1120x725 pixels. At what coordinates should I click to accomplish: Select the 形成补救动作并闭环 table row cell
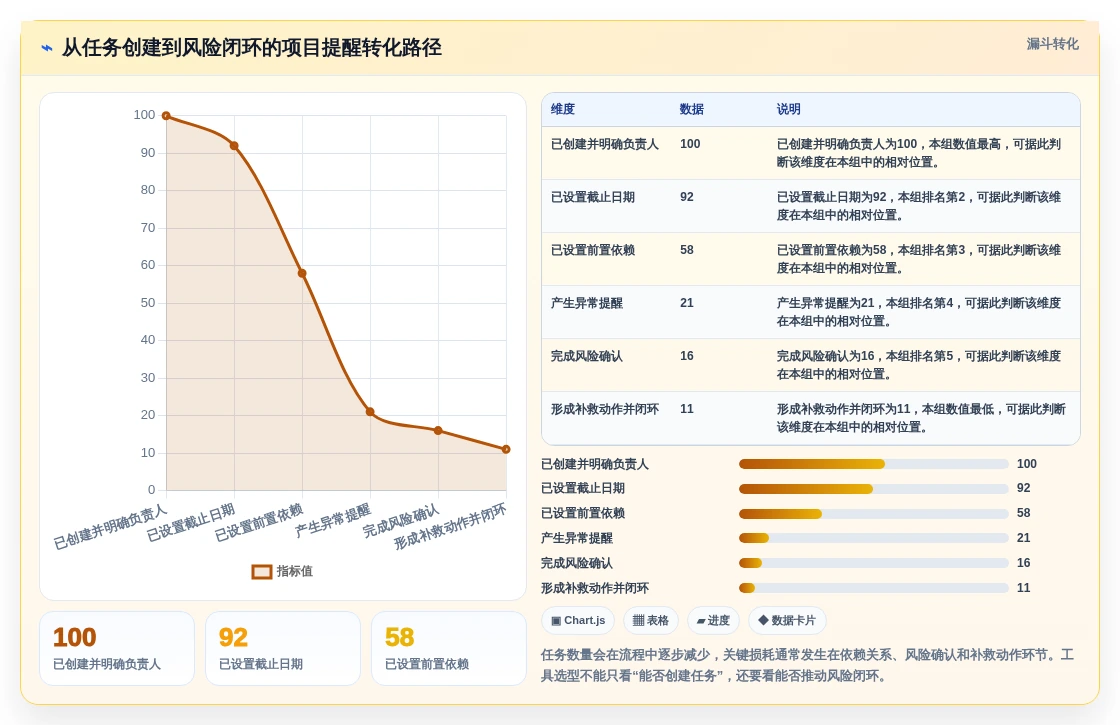(604, 409)
